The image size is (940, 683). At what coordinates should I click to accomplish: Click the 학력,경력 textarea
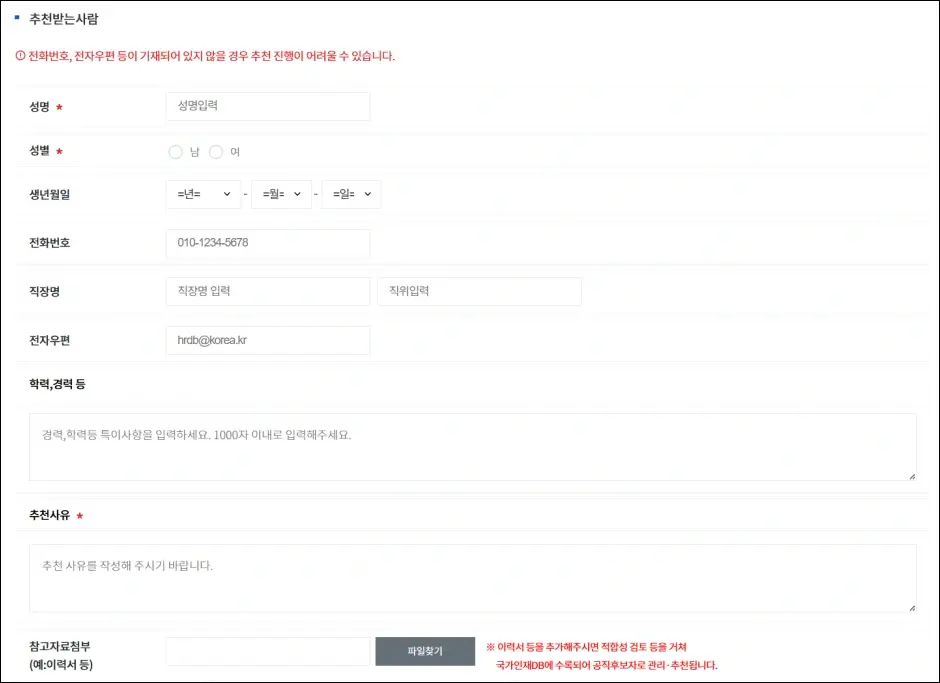point(472,447)
